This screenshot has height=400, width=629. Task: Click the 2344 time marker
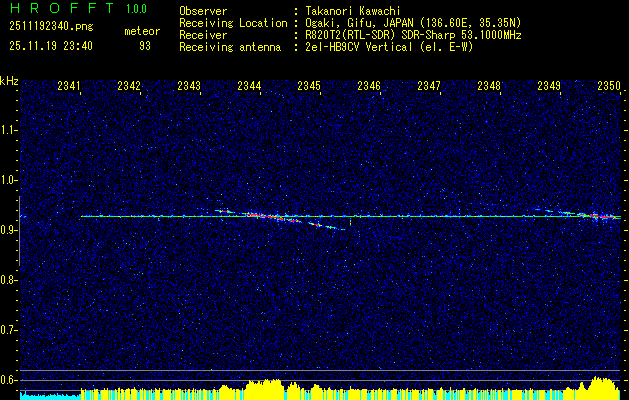[x=249, y=85]
